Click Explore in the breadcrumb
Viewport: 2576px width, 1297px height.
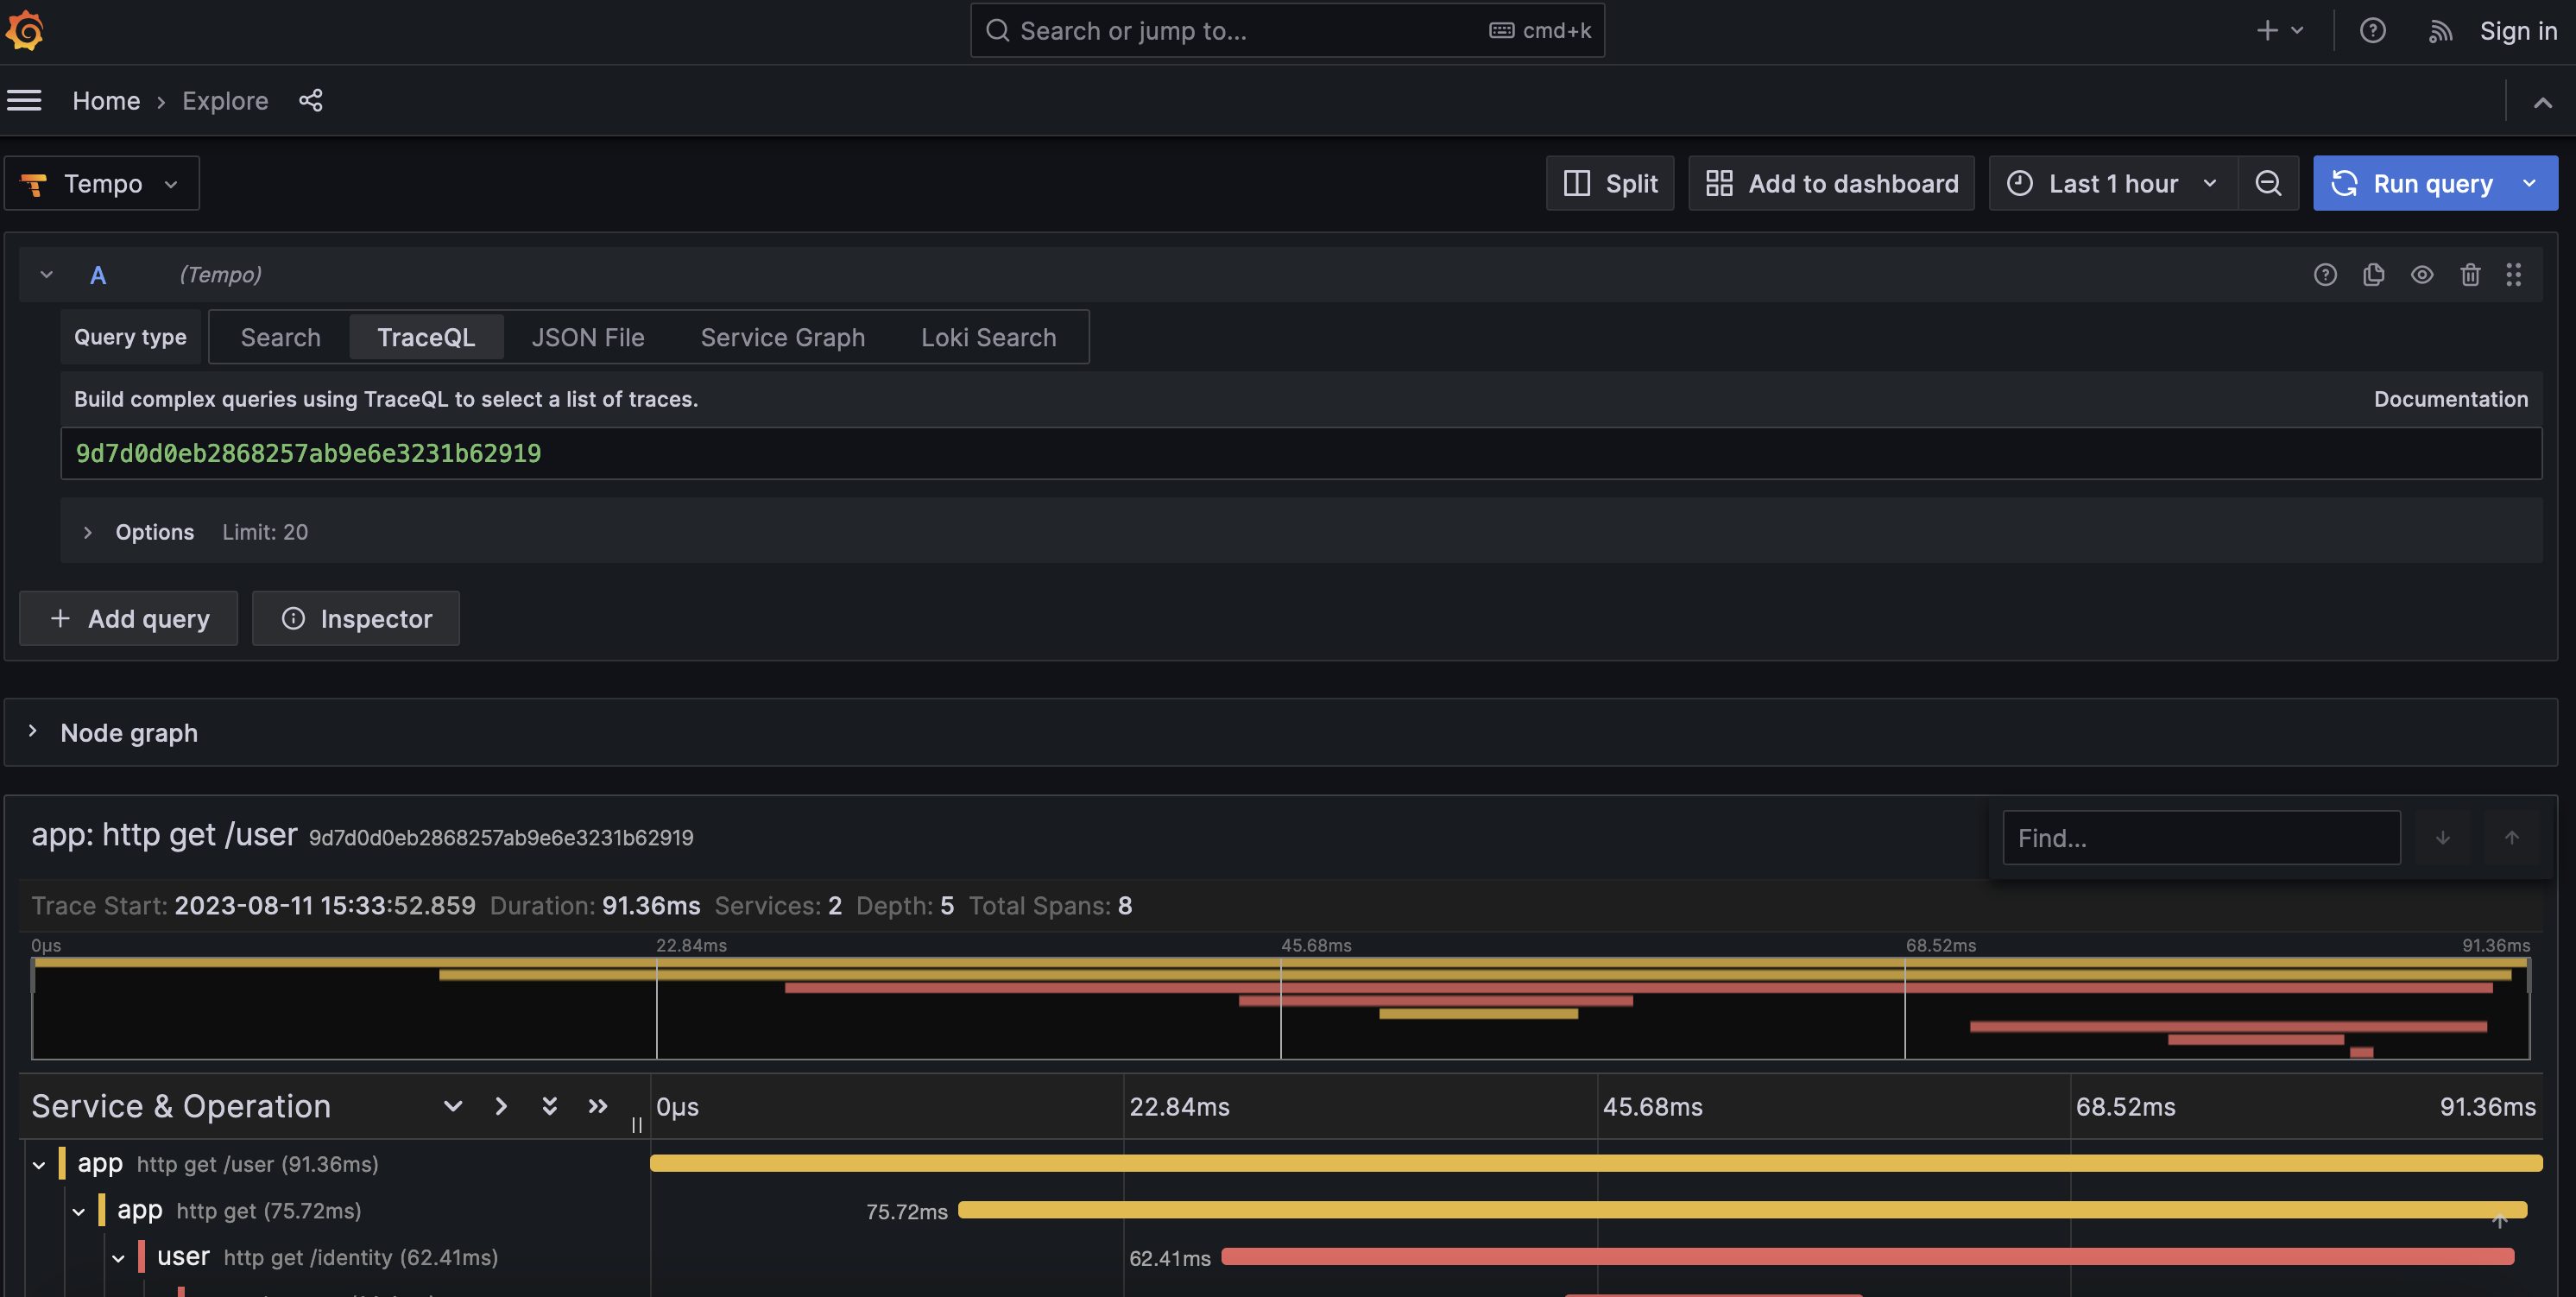pos(225,101)
